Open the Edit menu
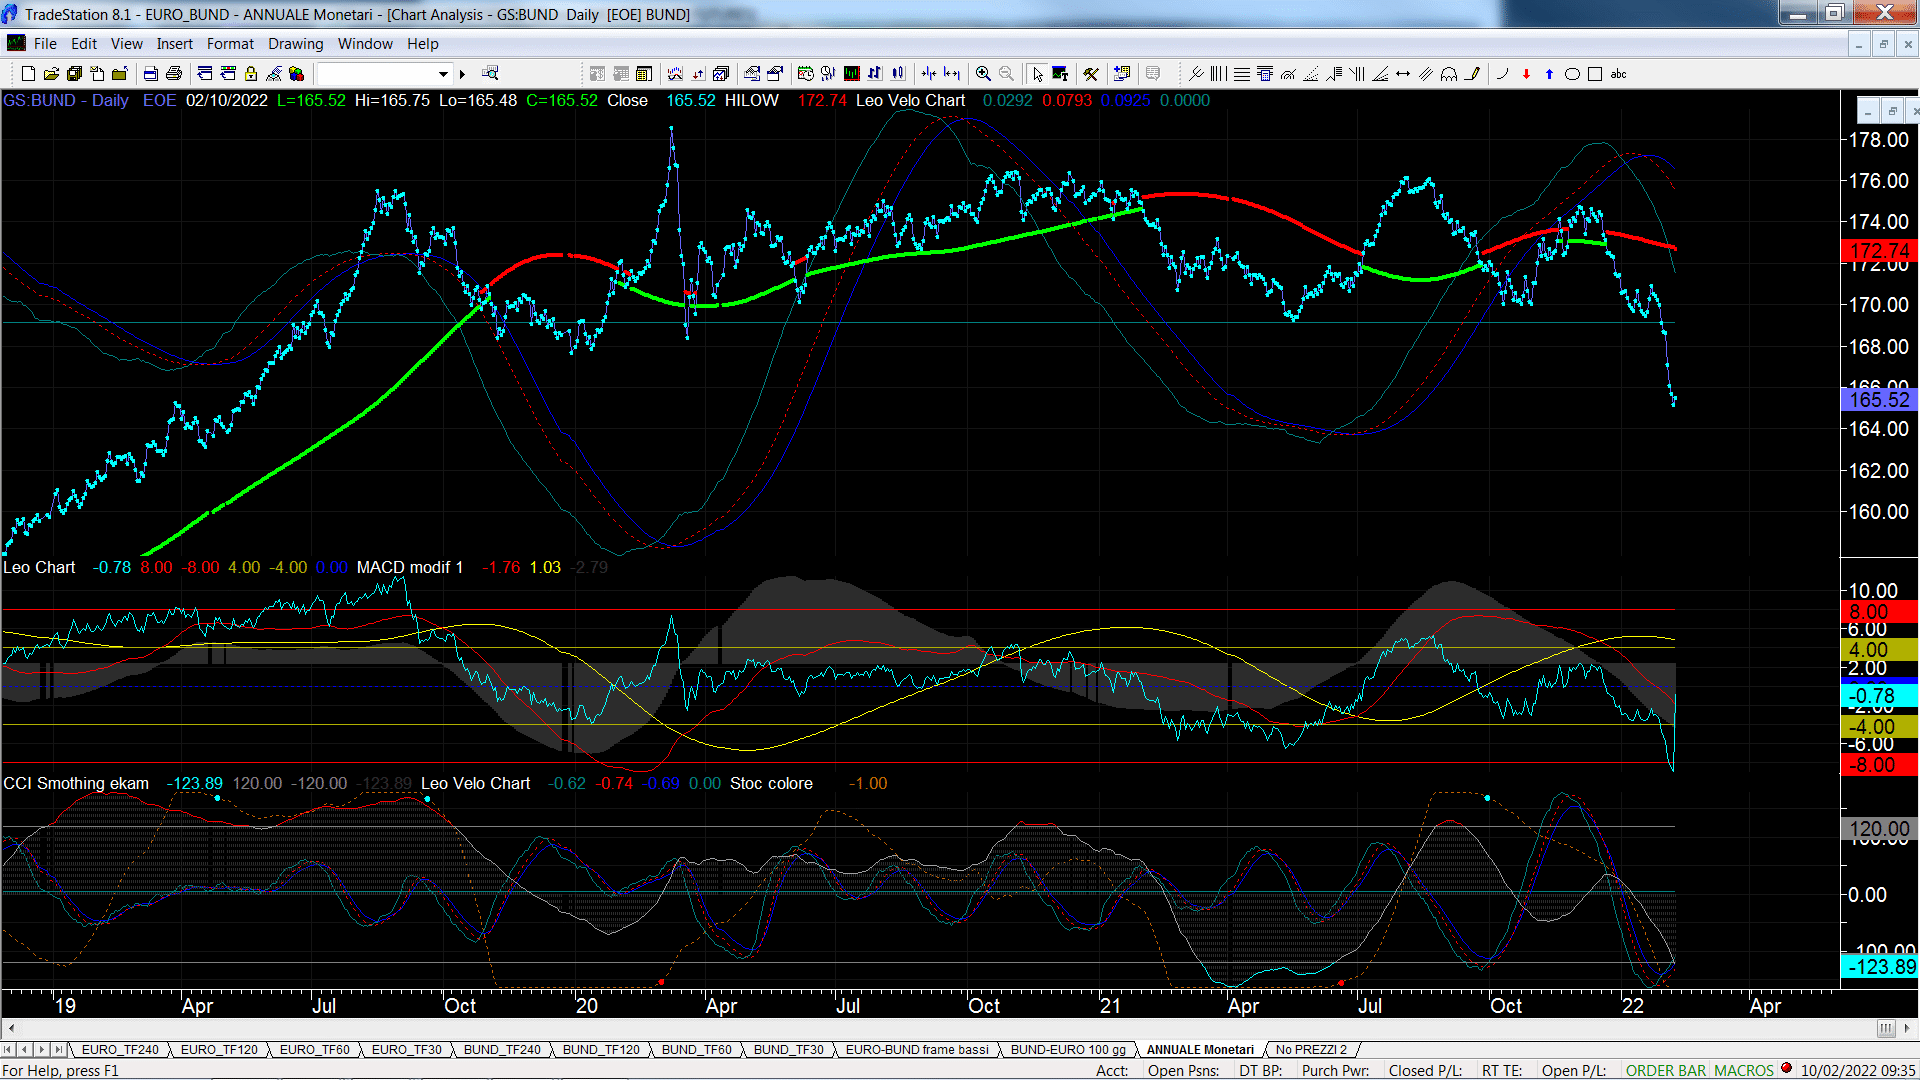 pos(84,44)
